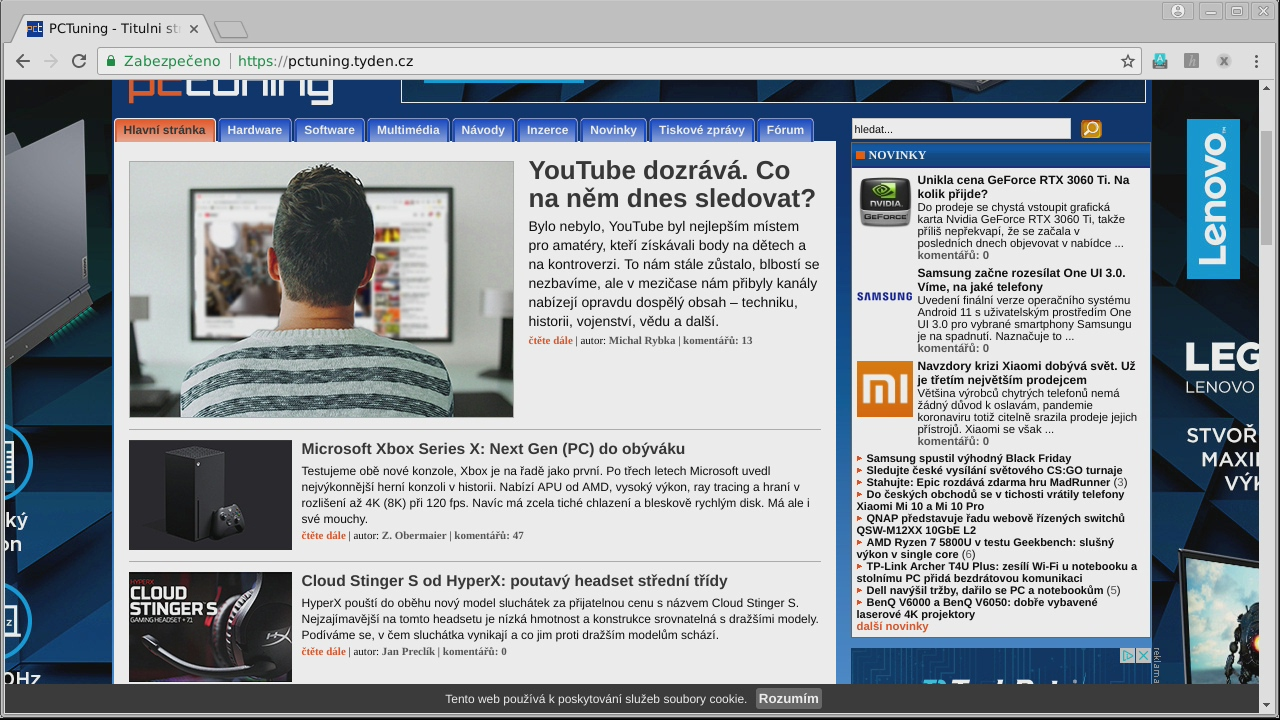1280x720 pixels.
Task: Click the YouTube article photo
Action: [x=321, y=289]
